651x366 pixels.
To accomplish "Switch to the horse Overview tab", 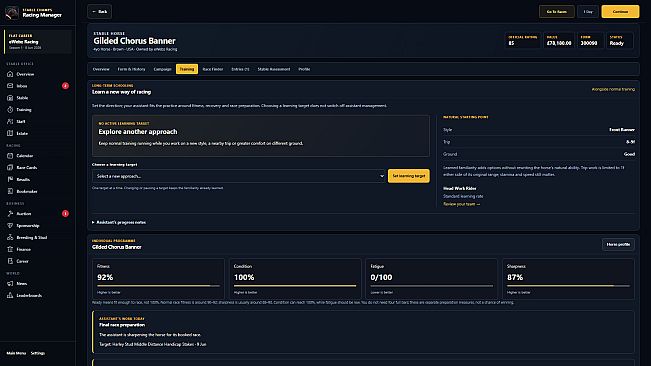I will [101, 69].
